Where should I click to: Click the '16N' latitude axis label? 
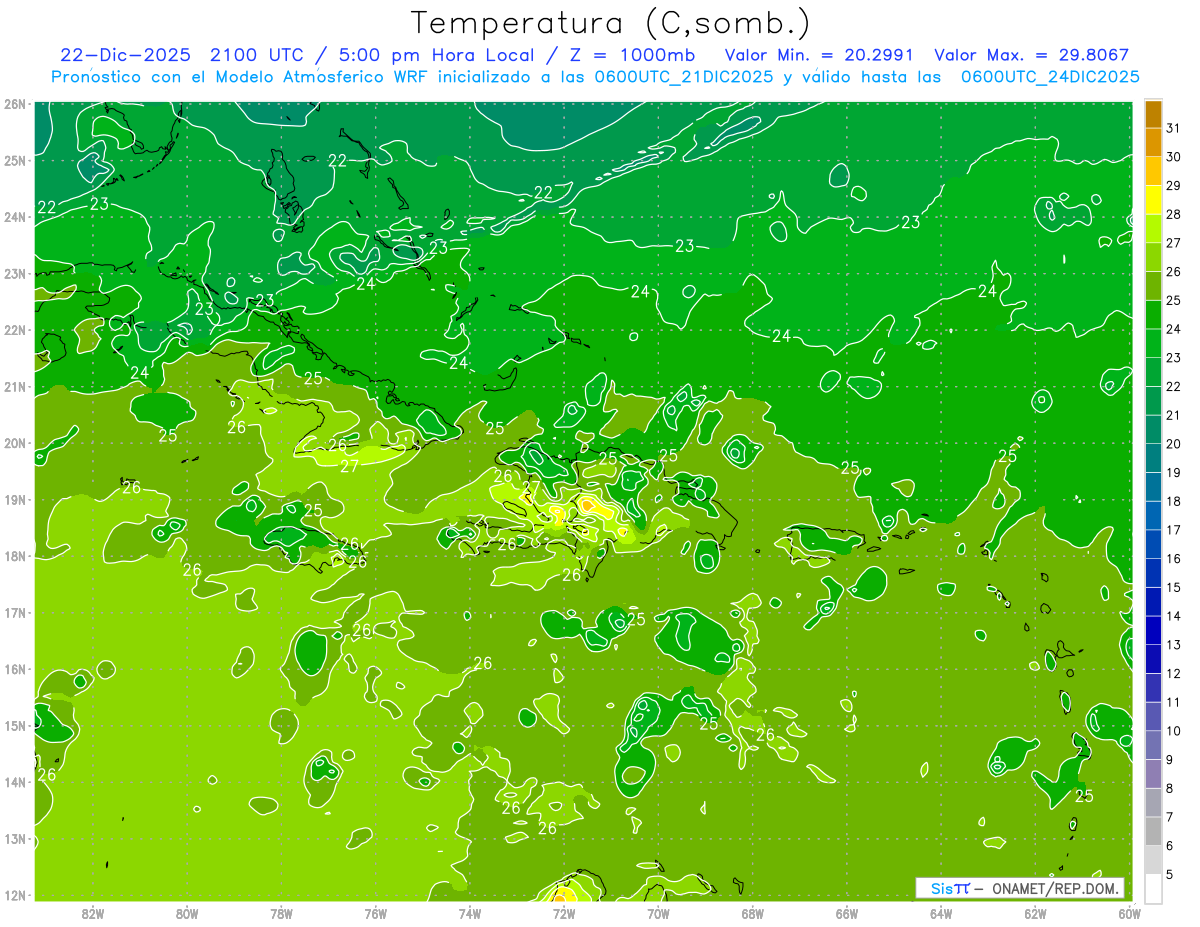(14, 669)
